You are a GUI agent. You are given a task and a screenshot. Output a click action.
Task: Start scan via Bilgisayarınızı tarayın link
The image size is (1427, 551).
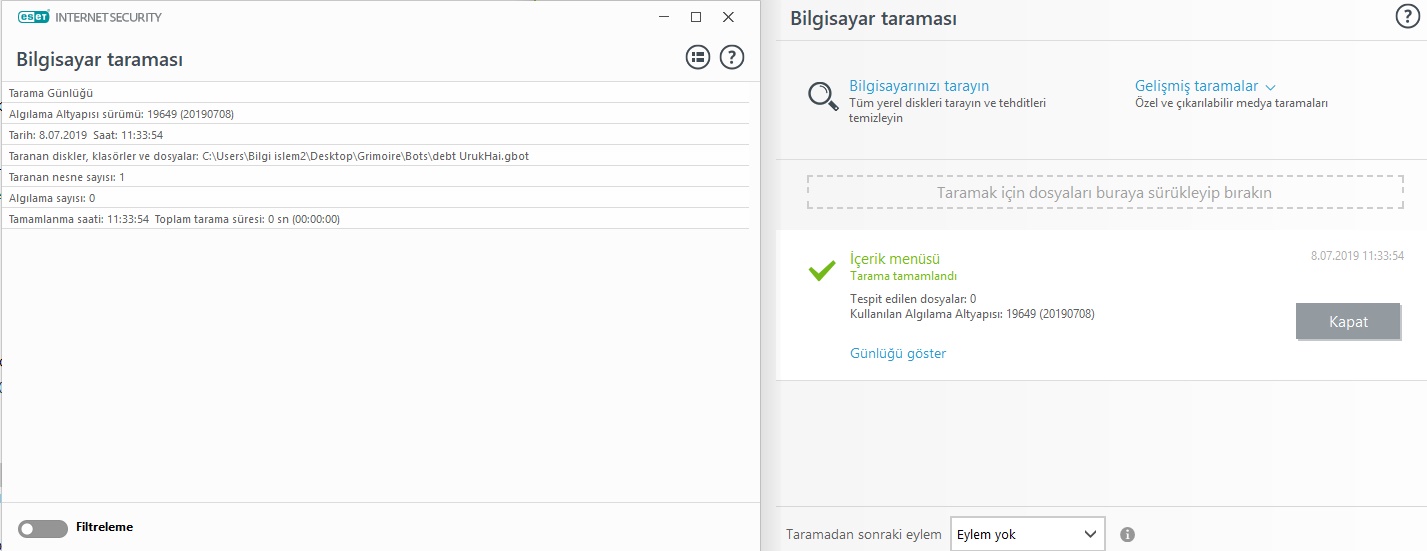919,86
